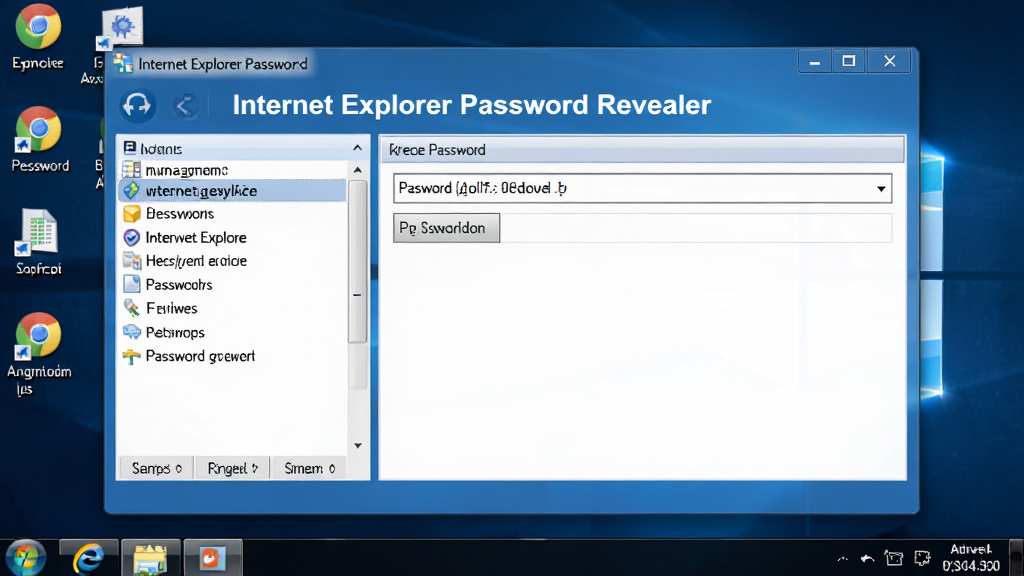
Task: Click the Feriwes key icon
Action: coord(131,308)
